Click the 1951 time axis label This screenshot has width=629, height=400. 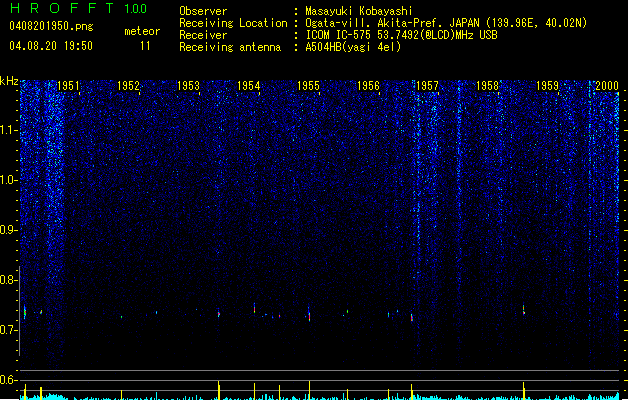tap(68, 86)
